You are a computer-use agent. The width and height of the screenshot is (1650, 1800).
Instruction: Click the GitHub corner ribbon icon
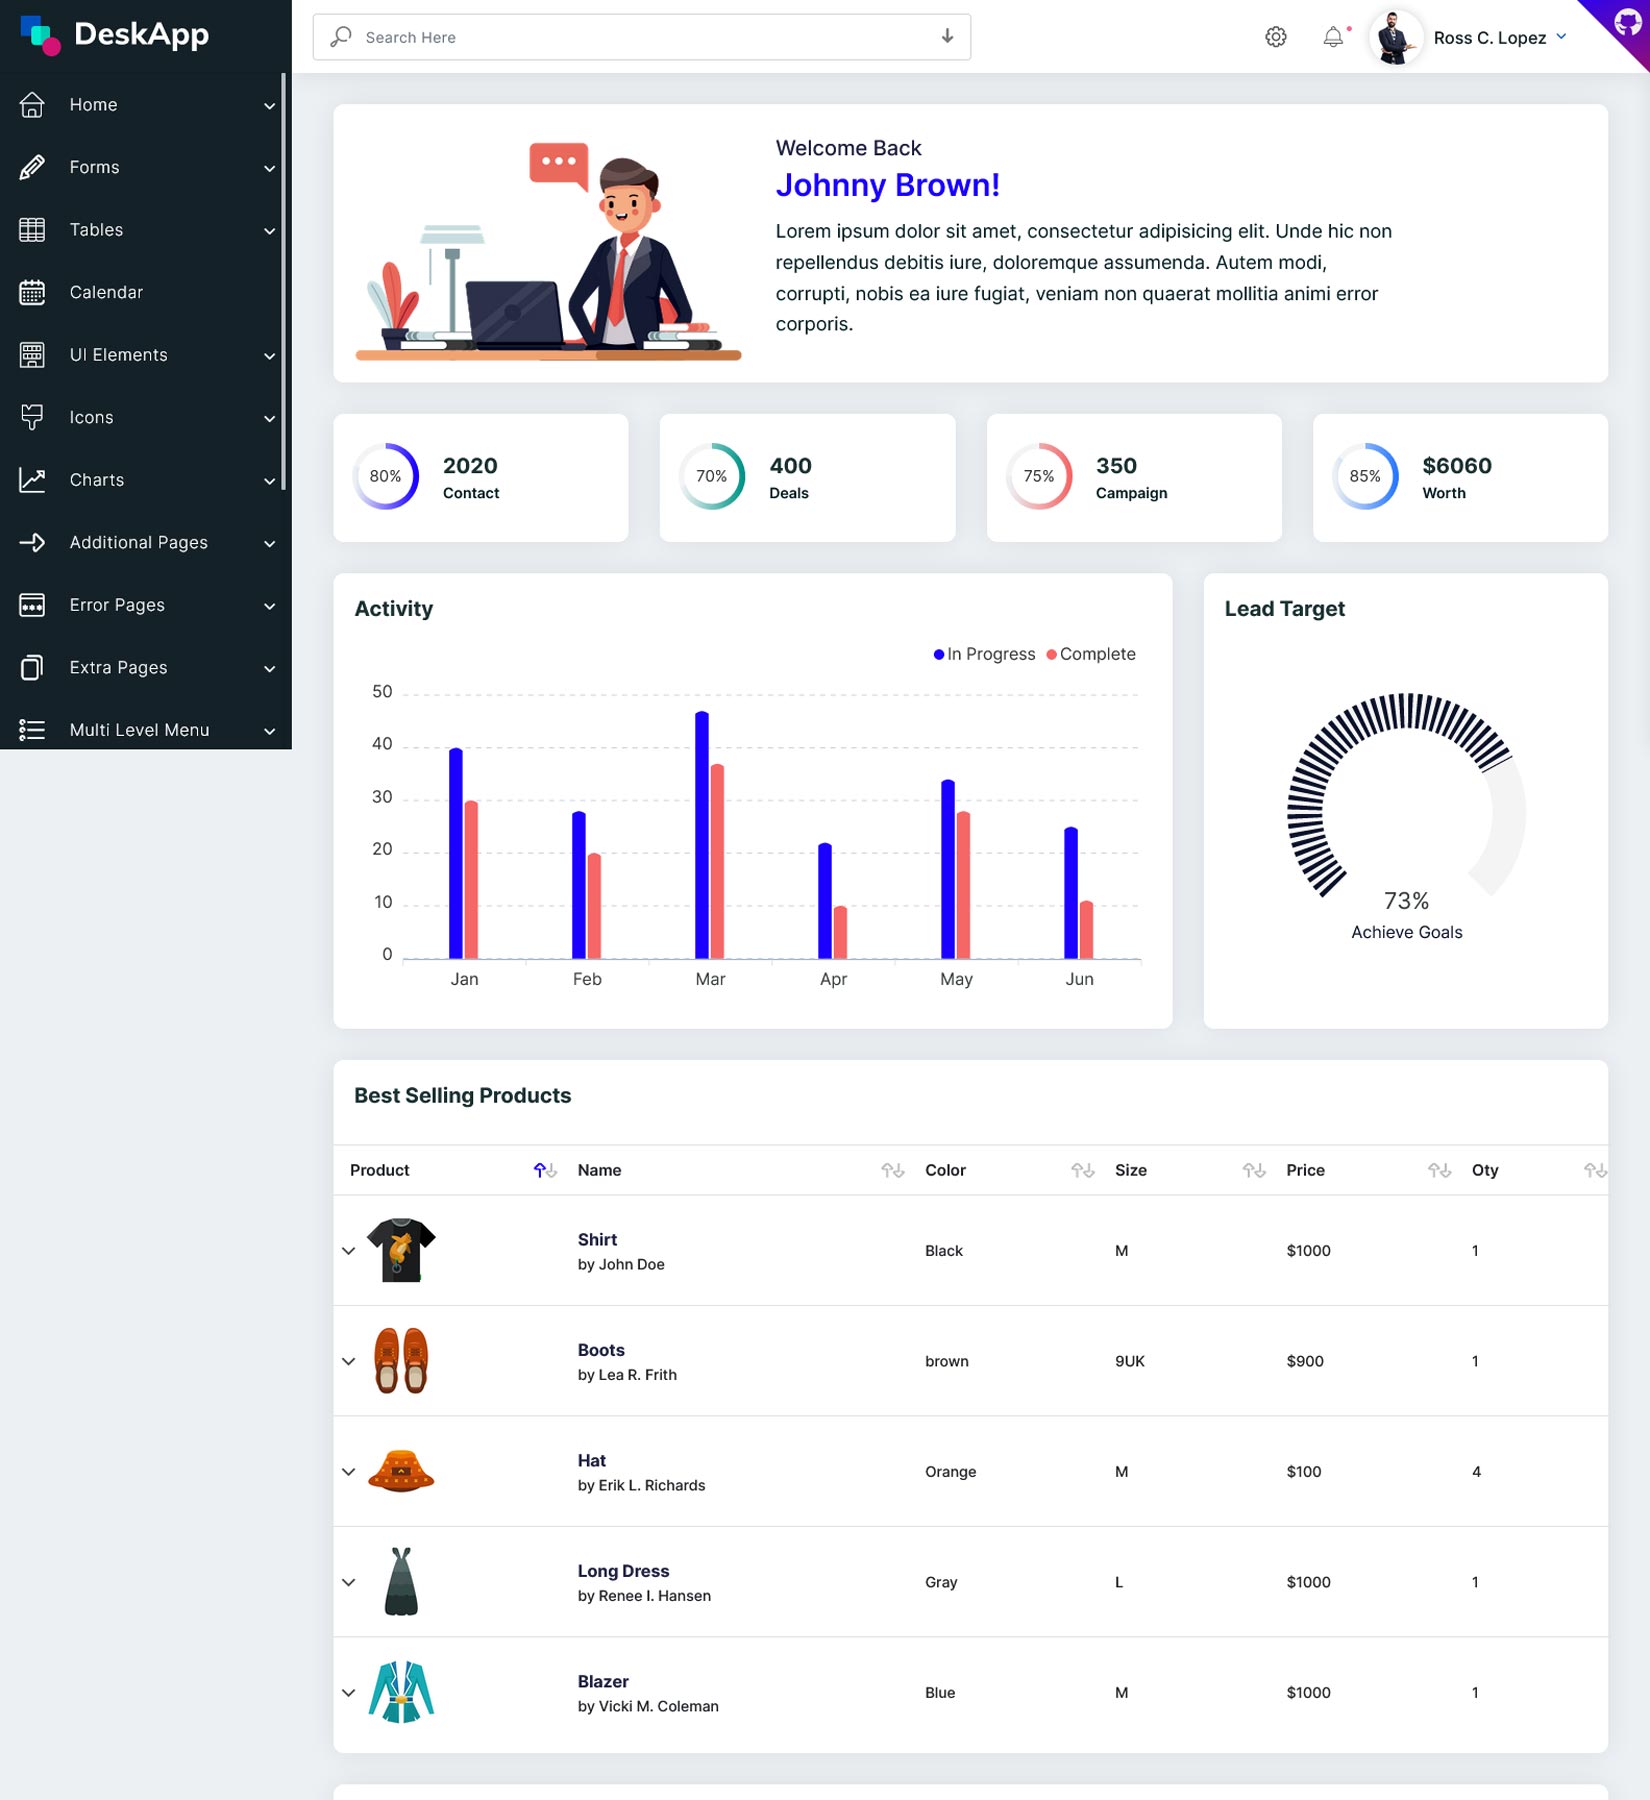1627,23
